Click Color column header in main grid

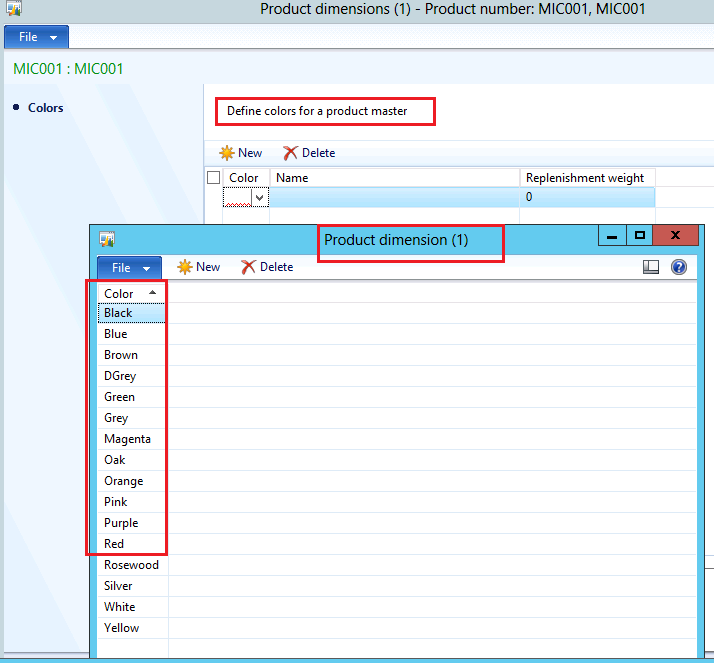[246, 178]
